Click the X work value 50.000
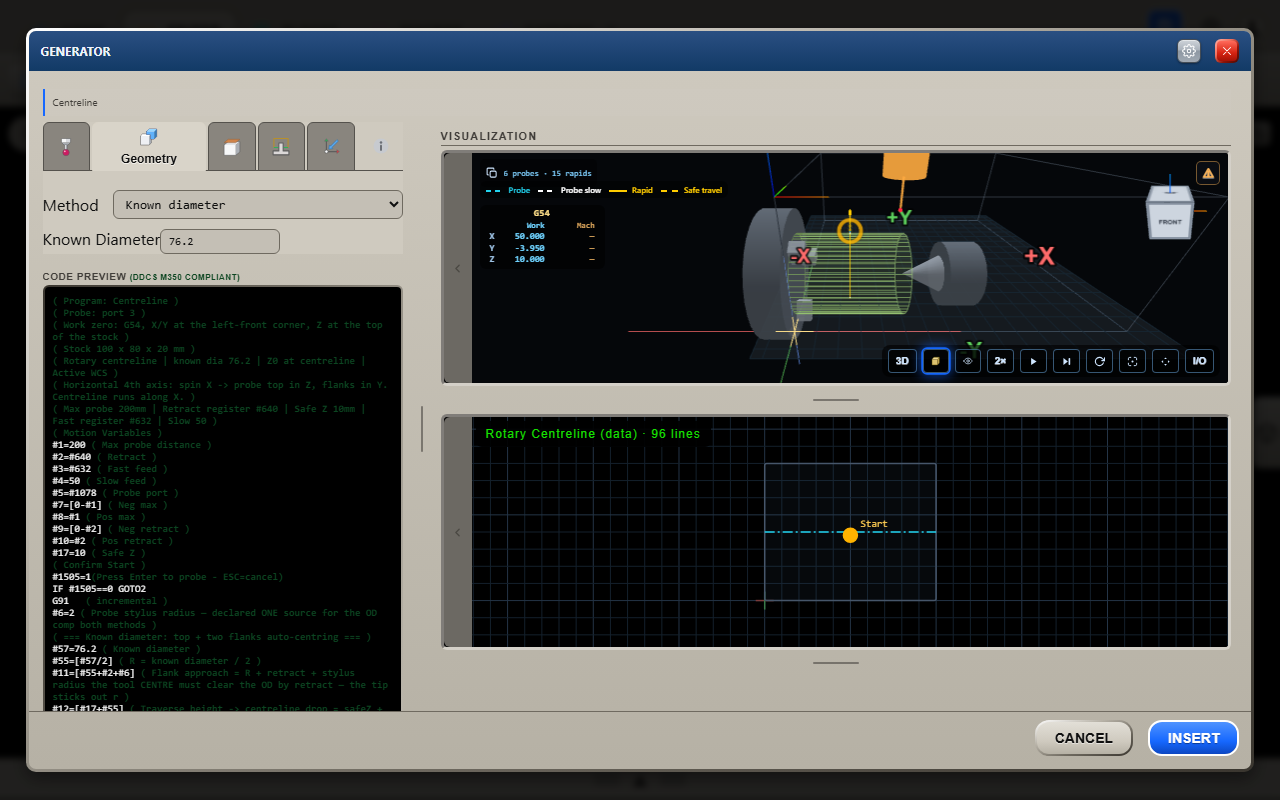Screen dimensions: 1280x800 pos(529,237)
